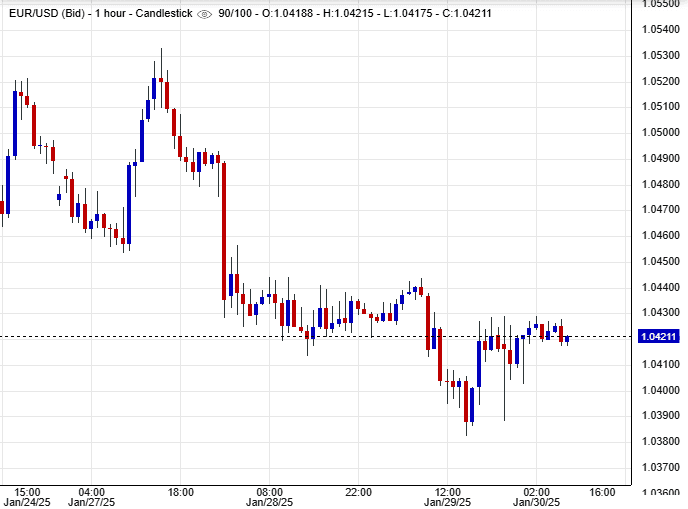
Task: Toggle the eye visibility icon in chart header
Action: [x=204, y=14]
